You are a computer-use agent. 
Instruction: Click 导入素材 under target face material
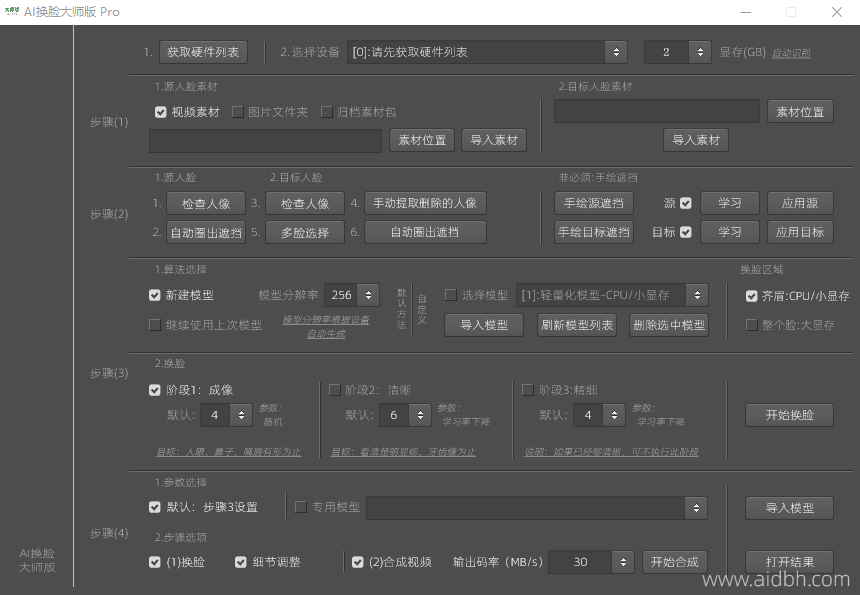[x=696, y=140]
